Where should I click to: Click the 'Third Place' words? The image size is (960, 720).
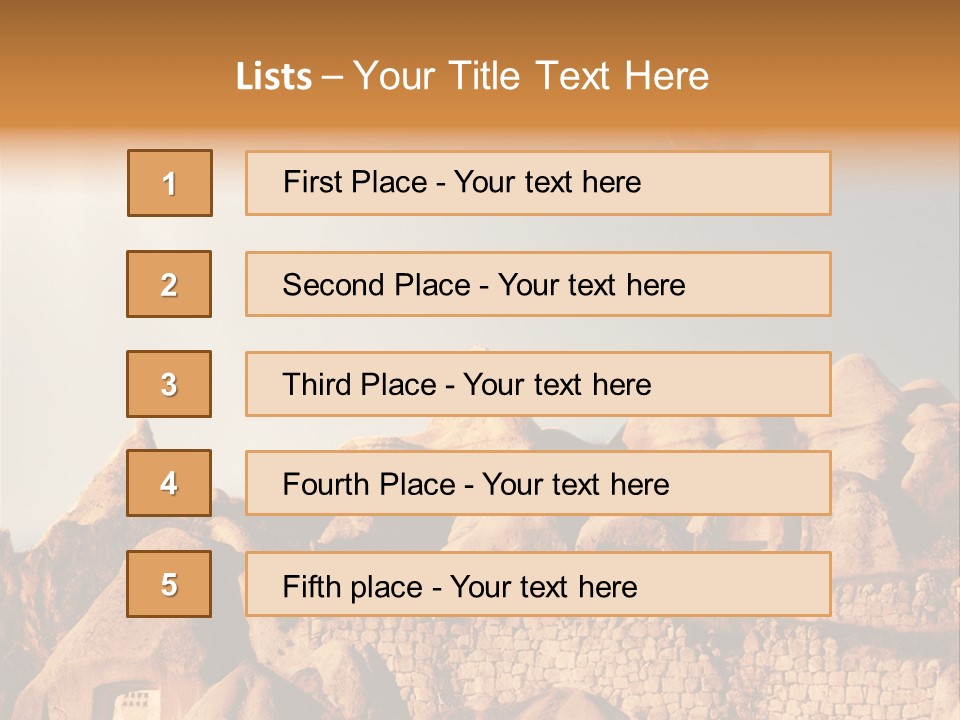click(x=360, y=384)
